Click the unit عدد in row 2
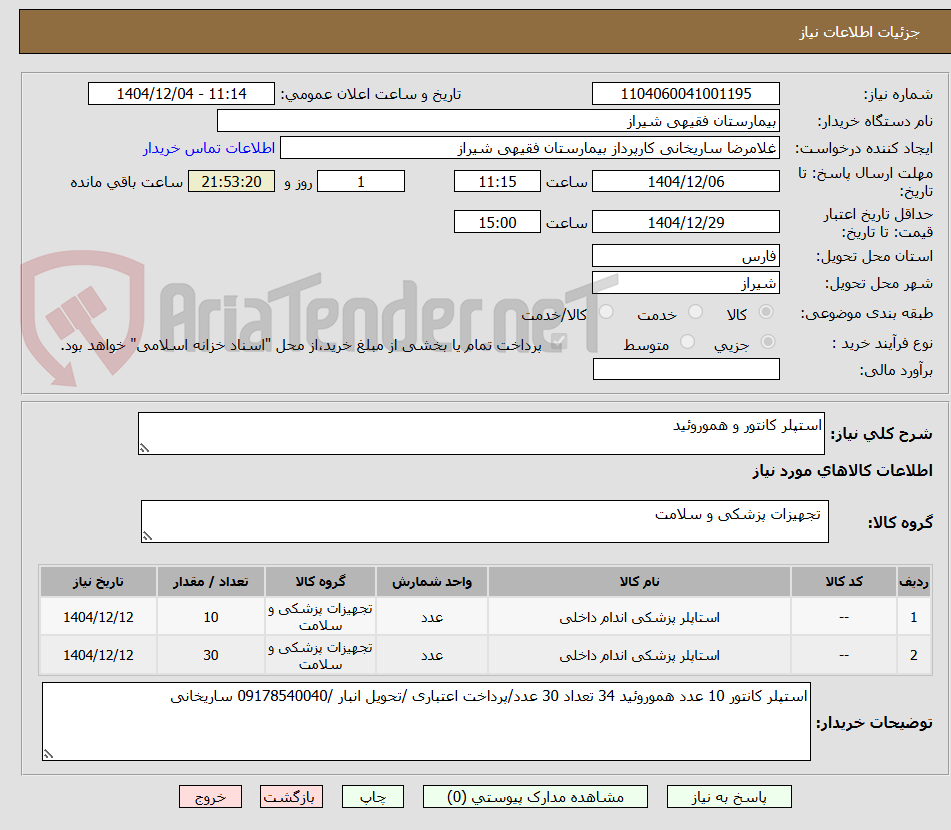 432,655
